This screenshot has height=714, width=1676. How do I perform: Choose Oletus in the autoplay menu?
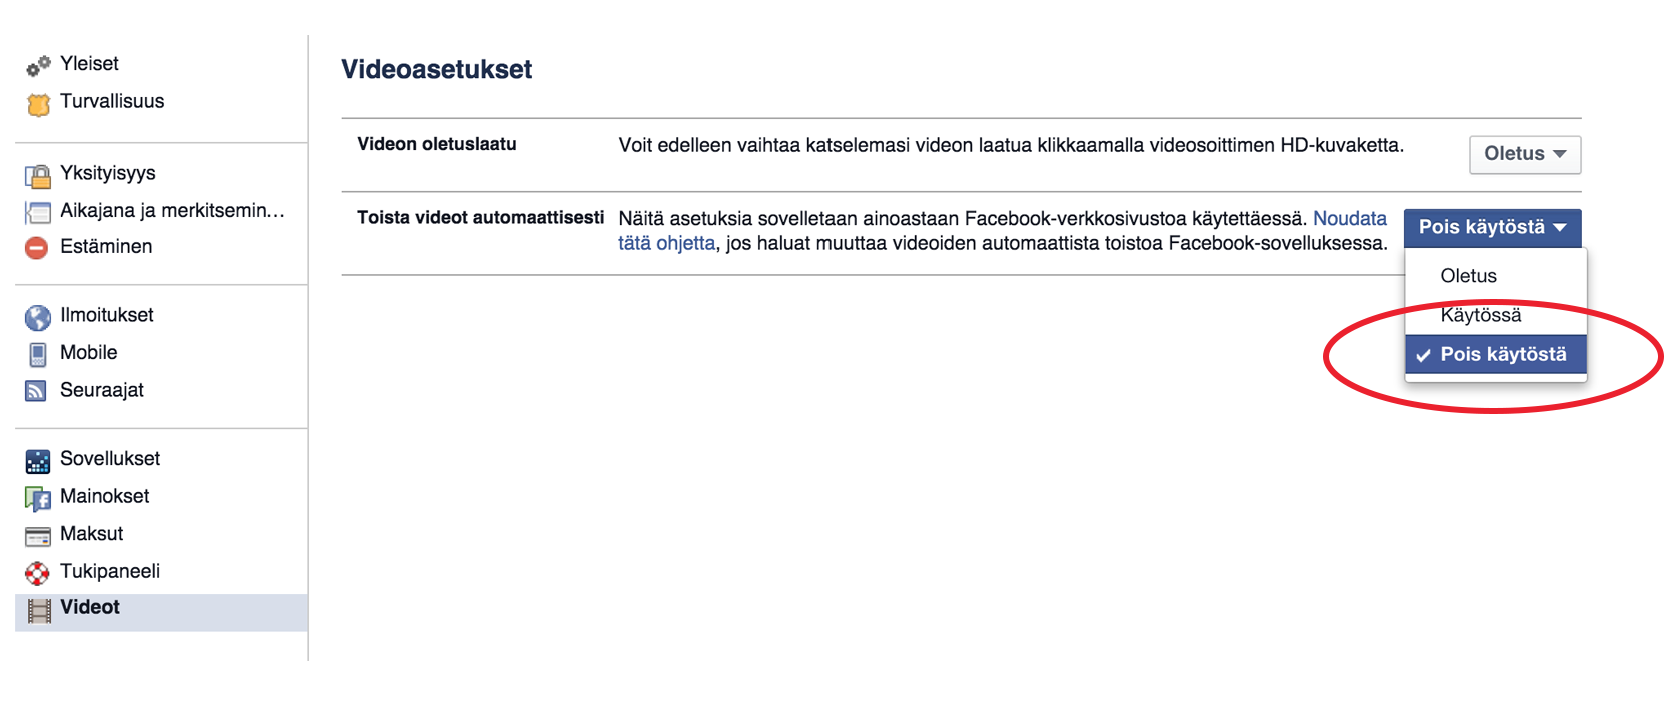click(1468, 276)
